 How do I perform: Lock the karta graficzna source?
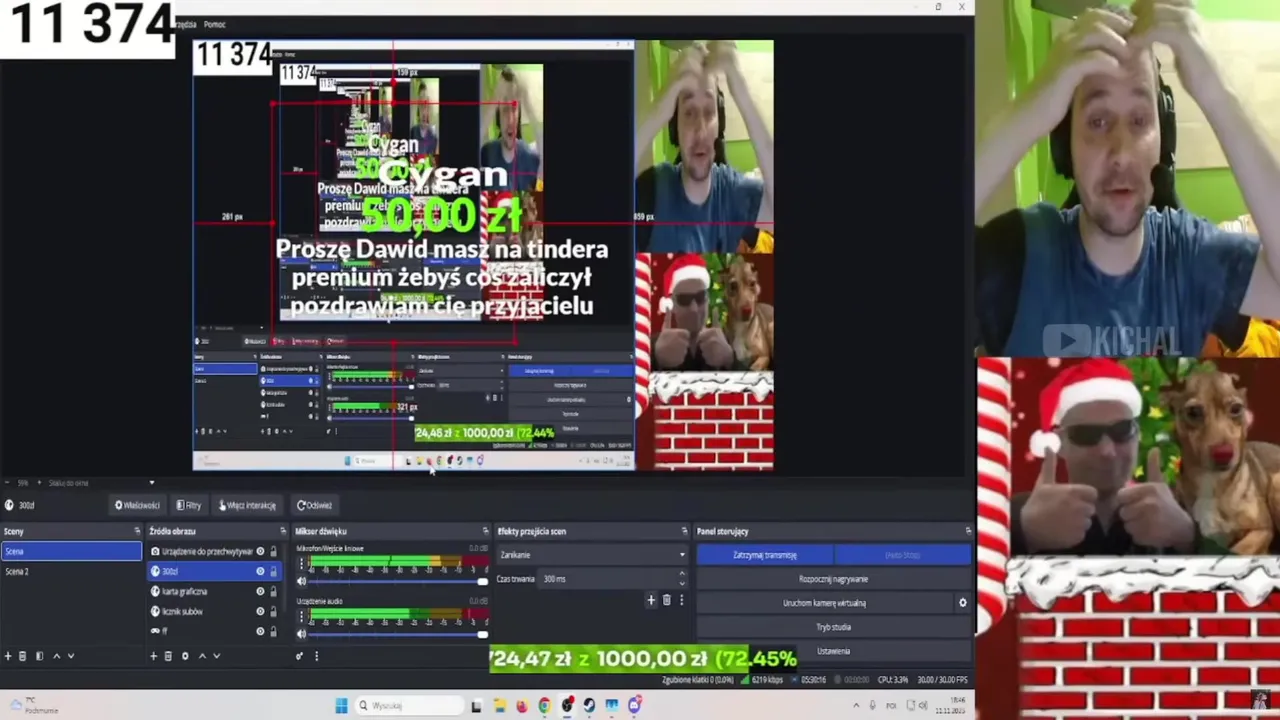click(x=273, y=591)
